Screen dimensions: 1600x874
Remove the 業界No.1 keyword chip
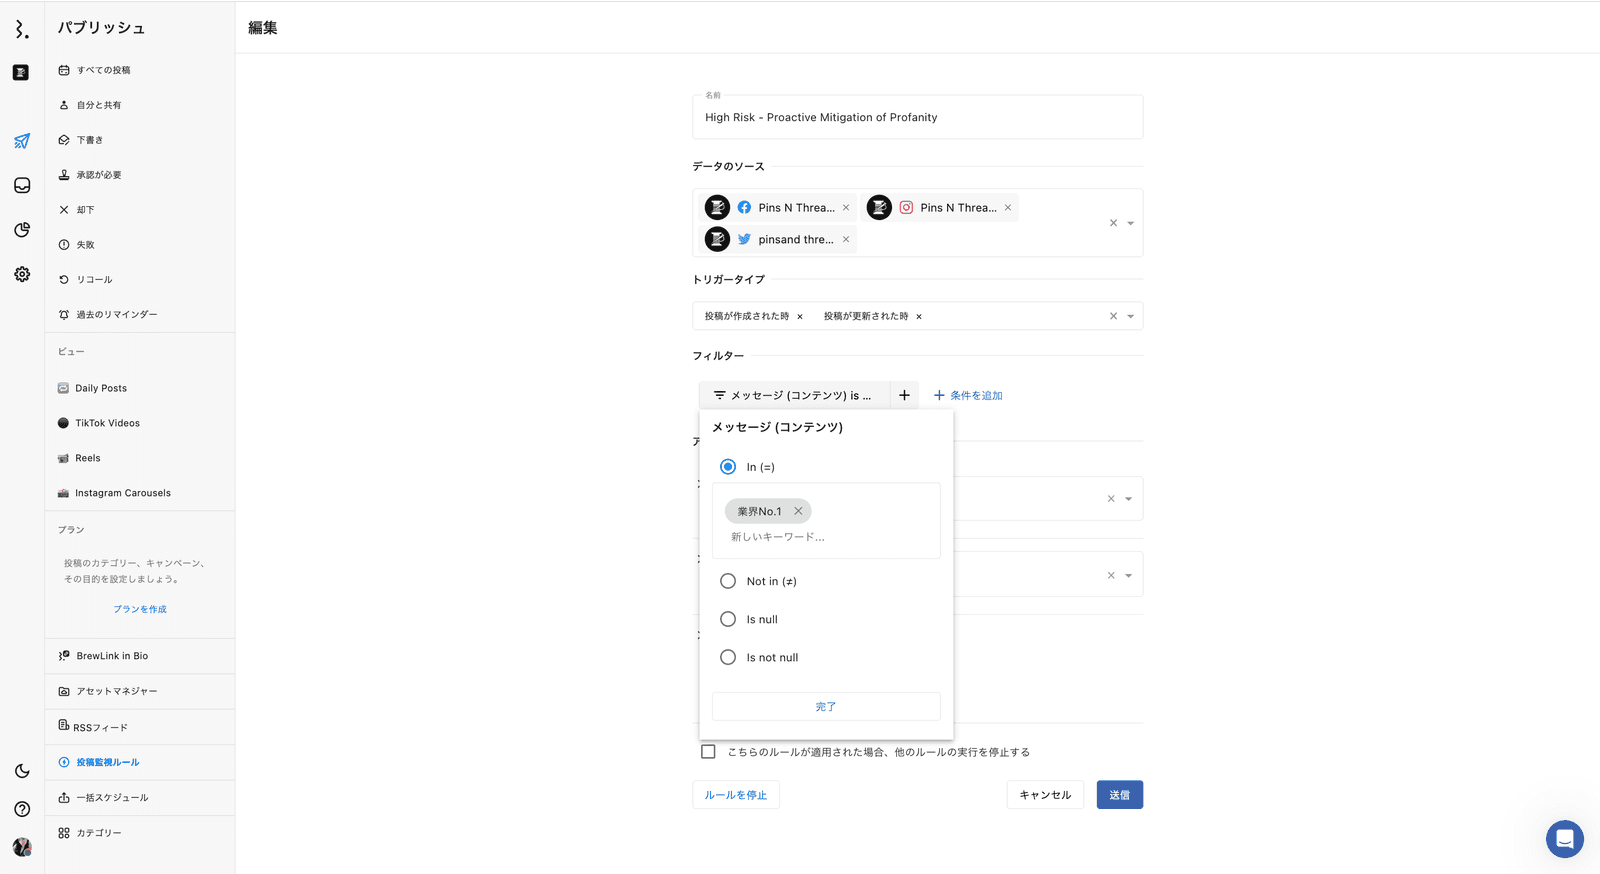[x=798, y=511]
